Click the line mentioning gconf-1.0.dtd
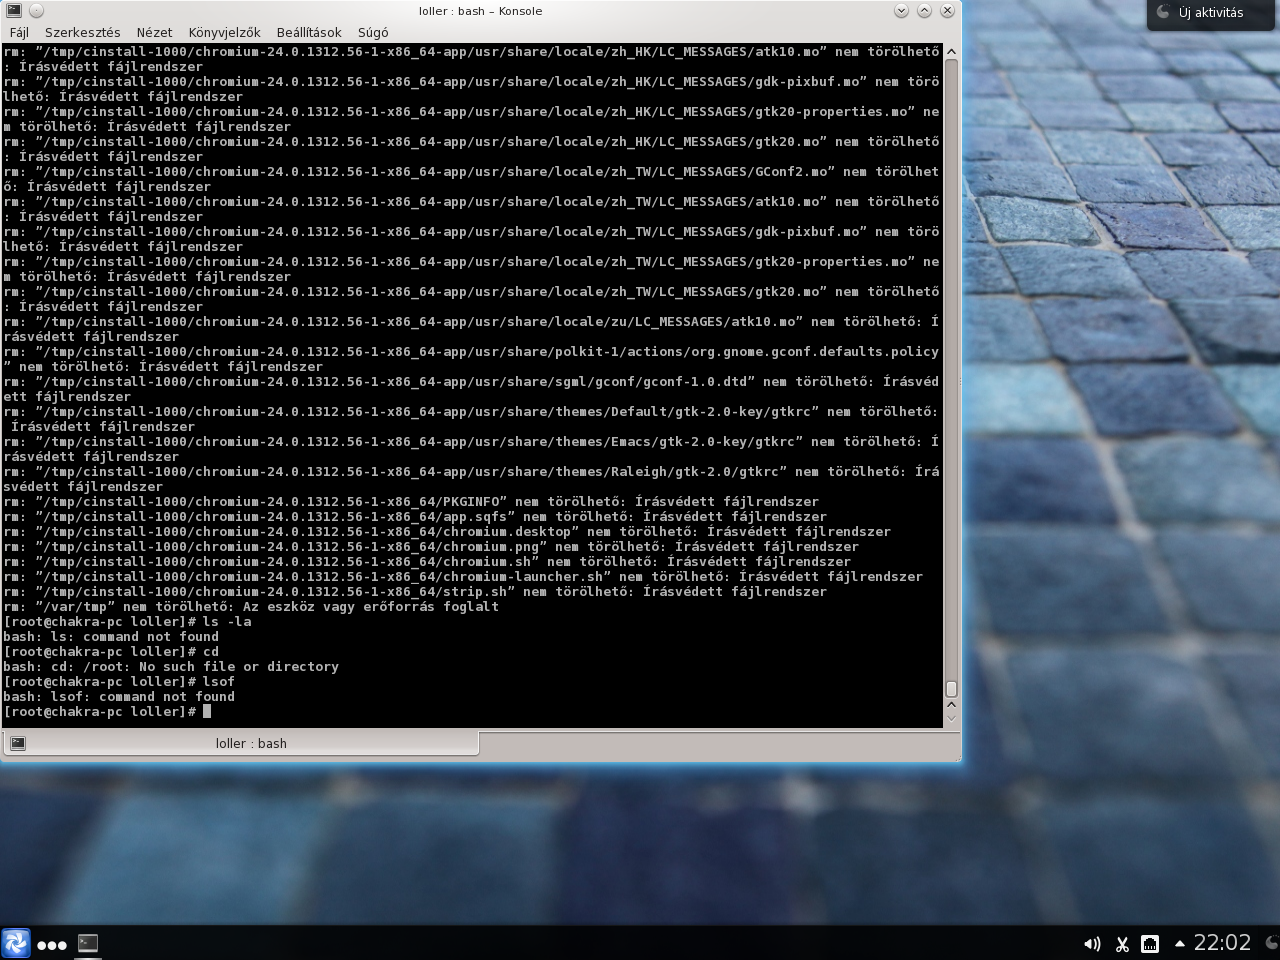 click(x=471, y=389)
